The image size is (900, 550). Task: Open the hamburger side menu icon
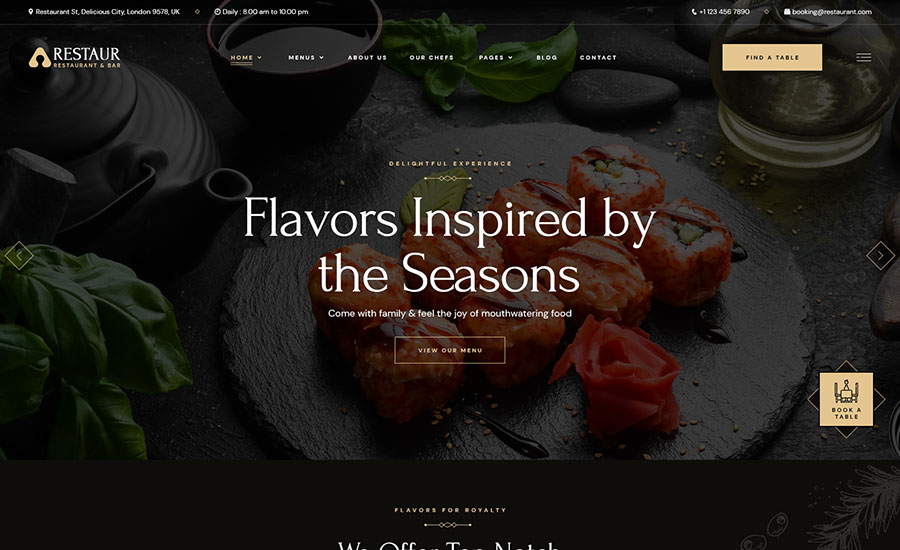coord(863,57)
